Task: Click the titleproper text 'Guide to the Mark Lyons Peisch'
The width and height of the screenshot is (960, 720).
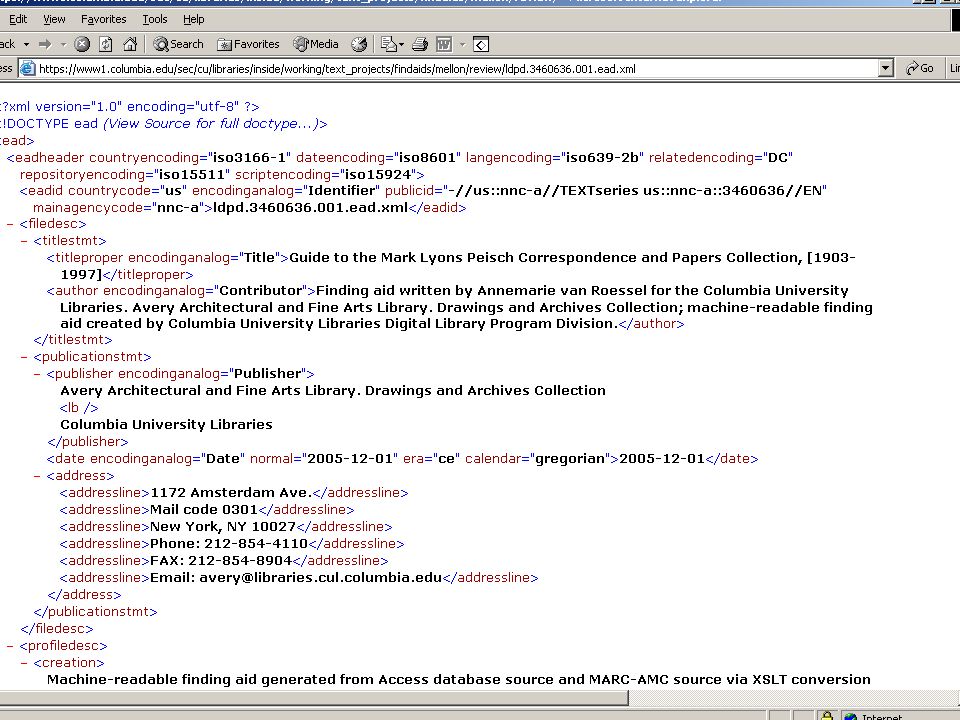Action: pos(402,258)
